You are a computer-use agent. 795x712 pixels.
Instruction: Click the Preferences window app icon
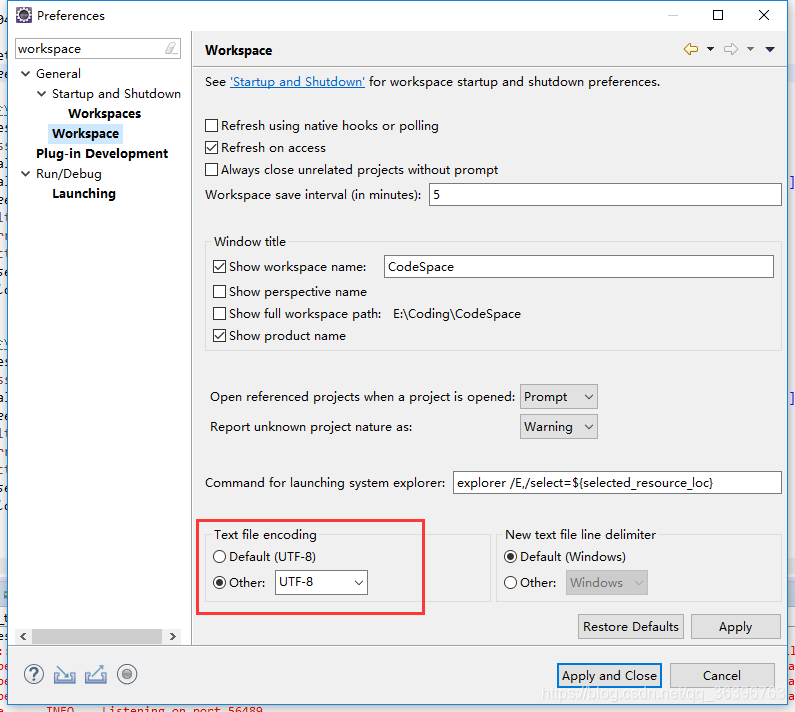(23, 15)
